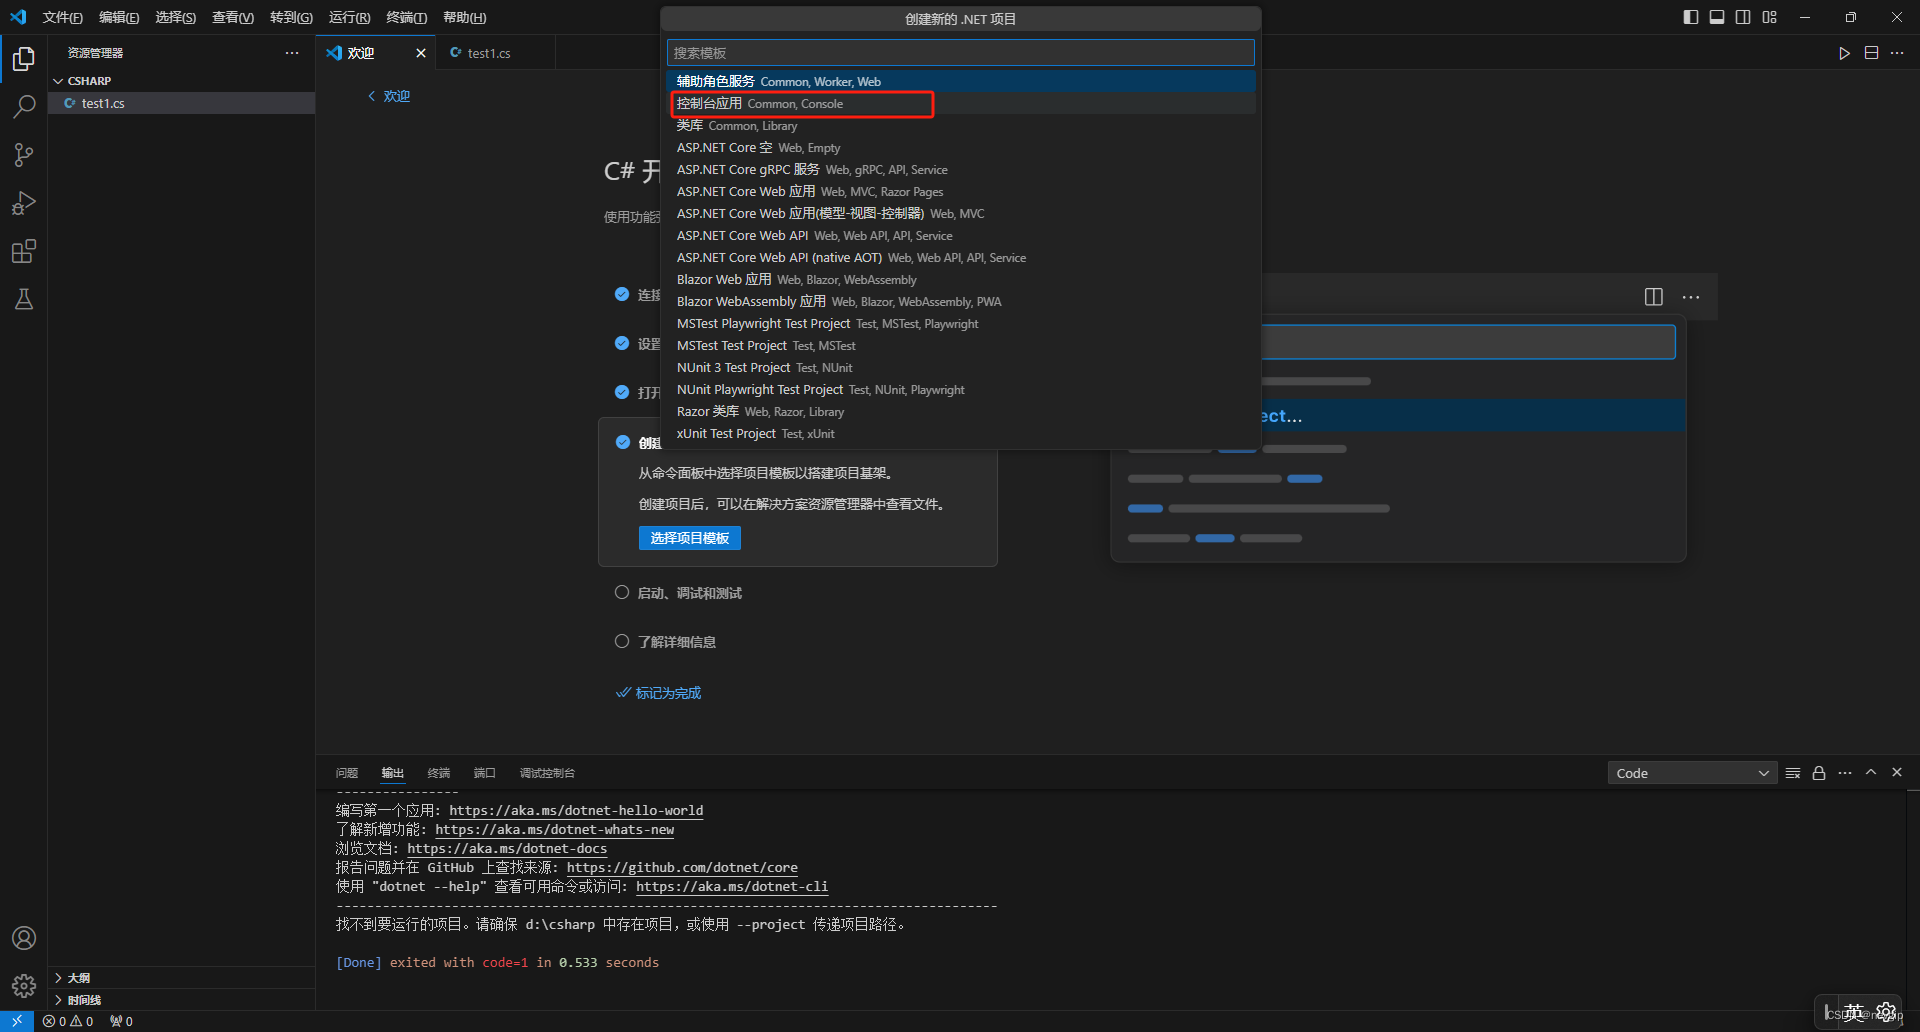Switch to 调试控制台 panel tab
1920x1032 pixels.
pos(547,773)
